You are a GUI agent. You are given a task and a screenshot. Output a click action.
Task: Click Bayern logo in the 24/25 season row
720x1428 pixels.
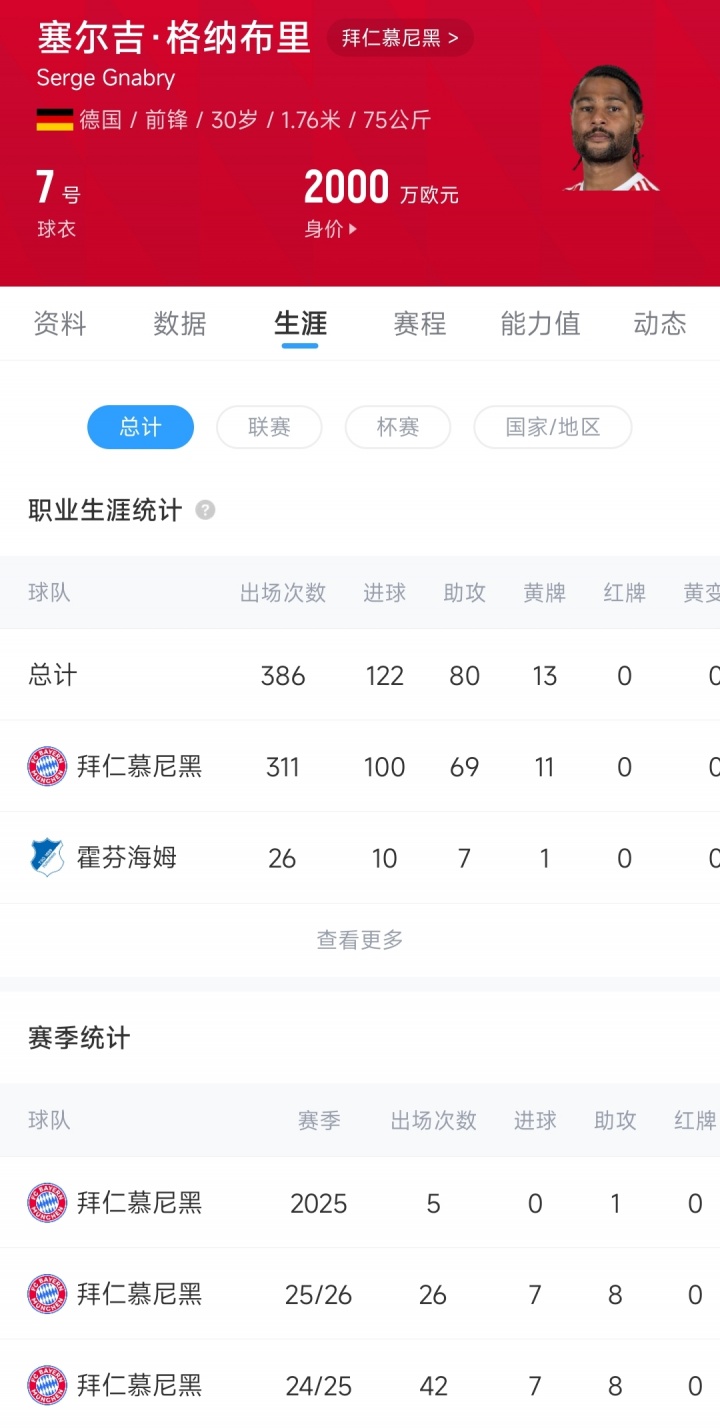pos(47,1386)
